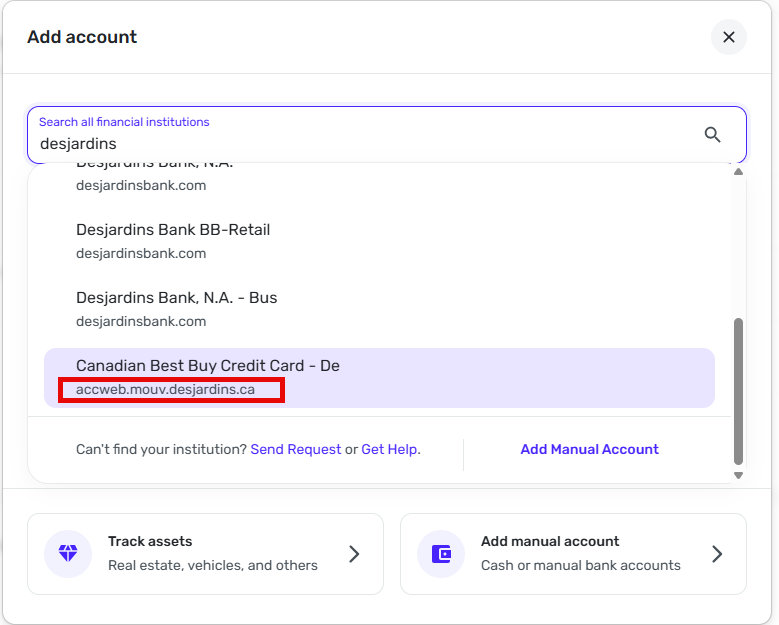Screen dimensions: 779x625
Task: Click Cash or manual bank accounts text
Action: click(x=581, y=565)
